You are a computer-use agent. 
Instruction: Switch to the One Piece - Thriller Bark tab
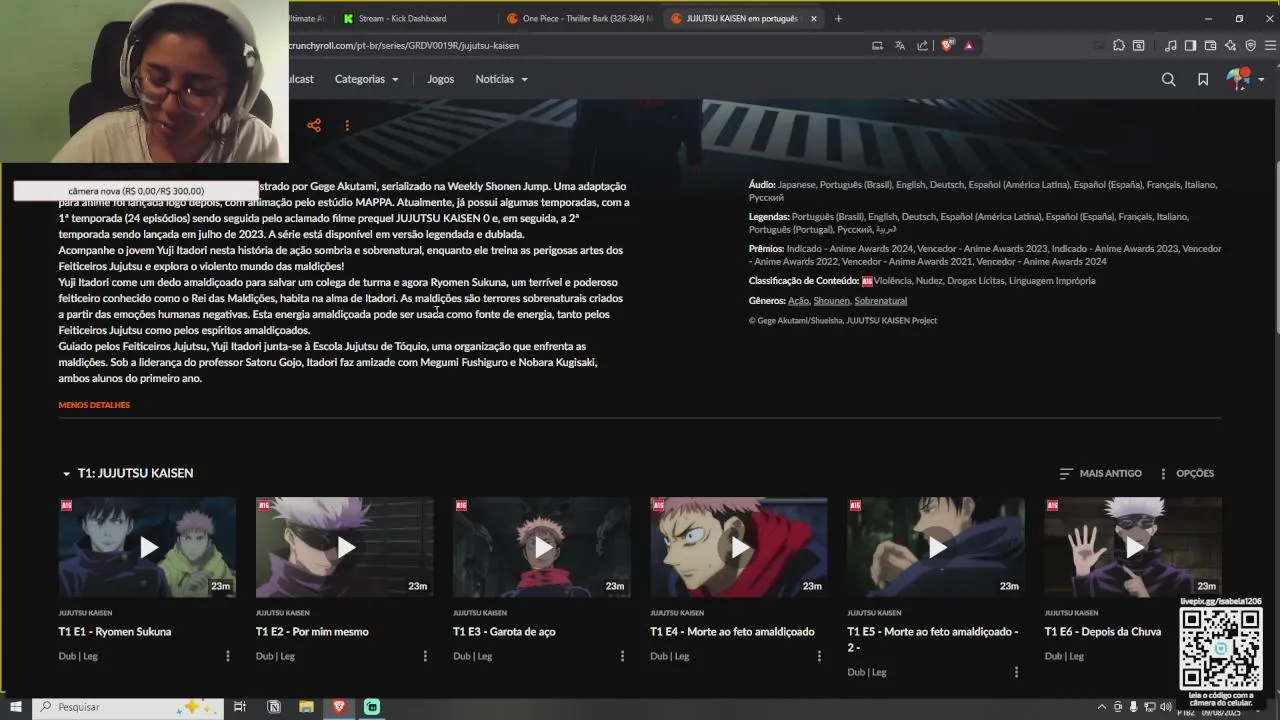pos(578,18)
